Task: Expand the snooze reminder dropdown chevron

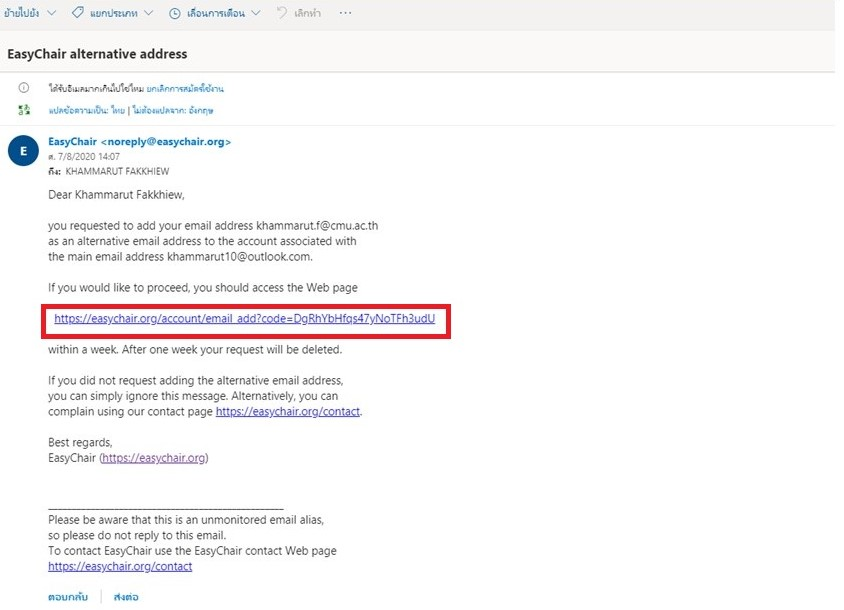Action: tap(256, 13)
